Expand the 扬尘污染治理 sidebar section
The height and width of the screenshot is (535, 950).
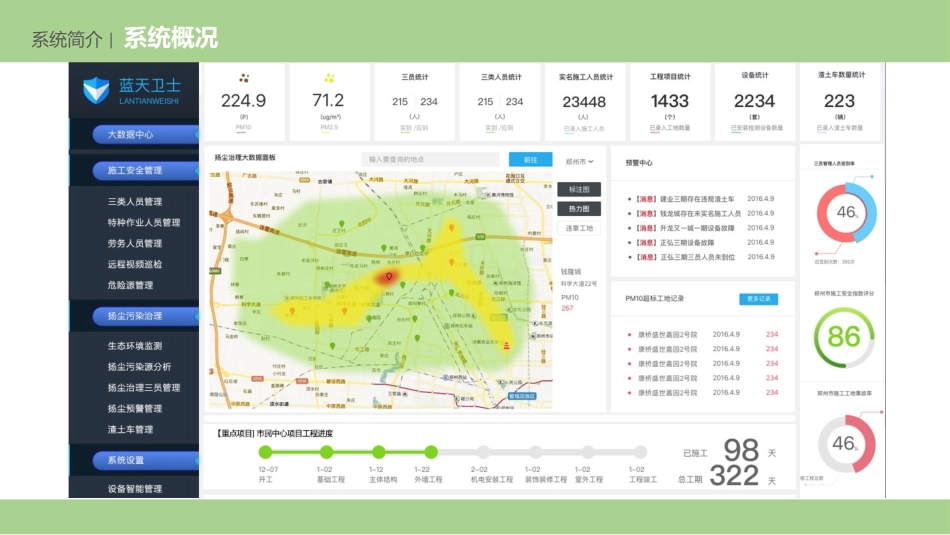click(x=135, y=316)
